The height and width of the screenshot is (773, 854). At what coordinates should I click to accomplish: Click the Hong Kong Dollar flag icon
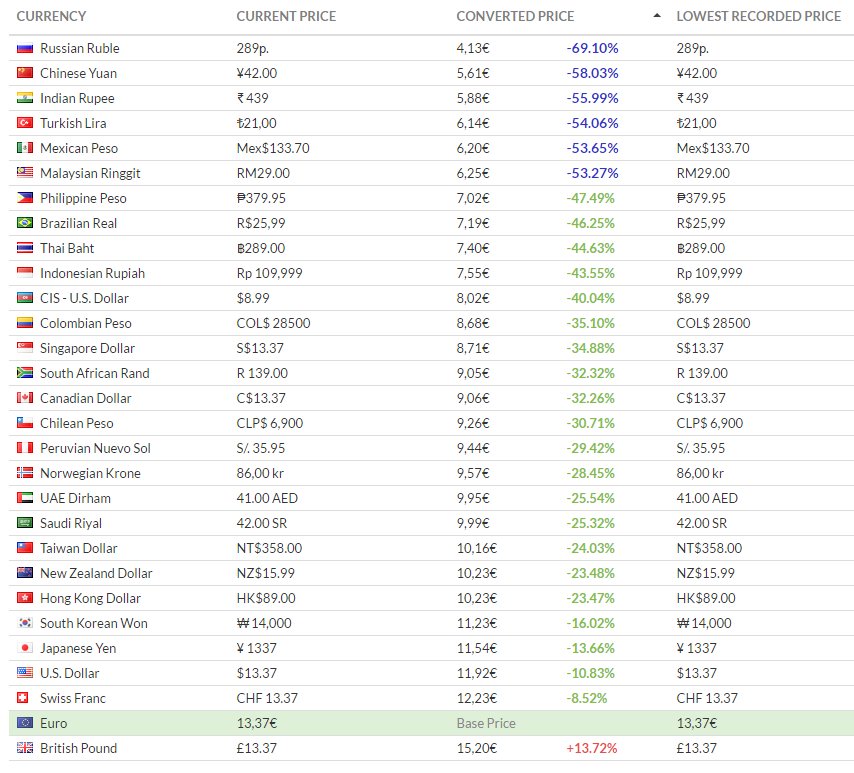[x=25, y=599]
